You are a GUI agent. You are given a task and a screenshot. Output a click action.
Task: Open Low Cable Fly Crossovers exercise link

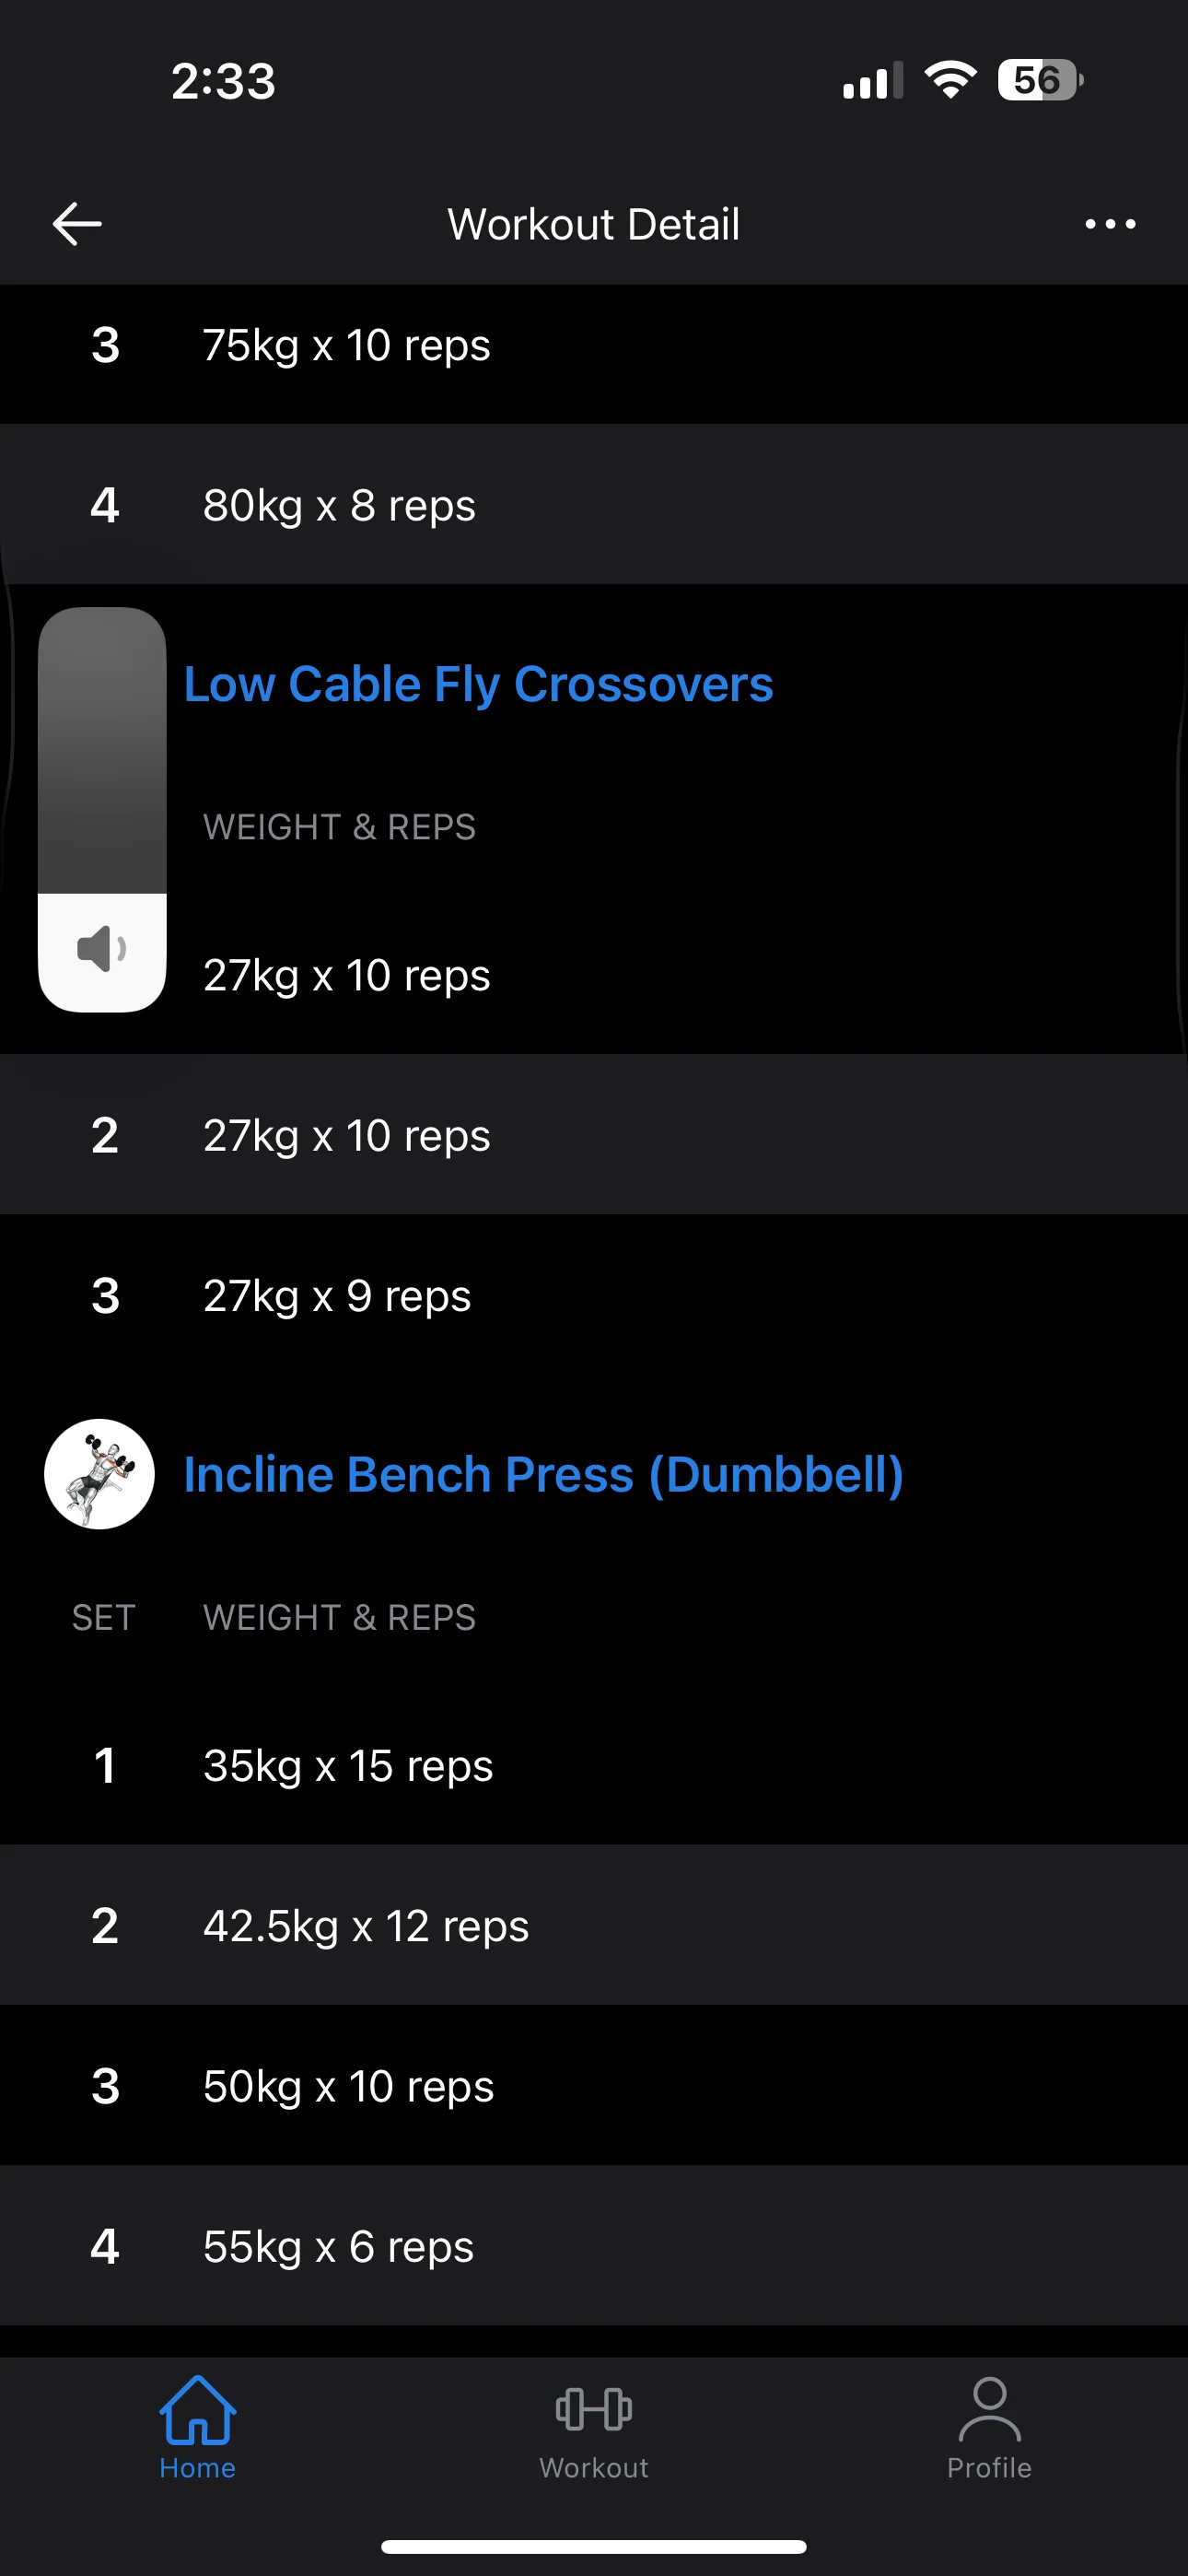[478, 685]
